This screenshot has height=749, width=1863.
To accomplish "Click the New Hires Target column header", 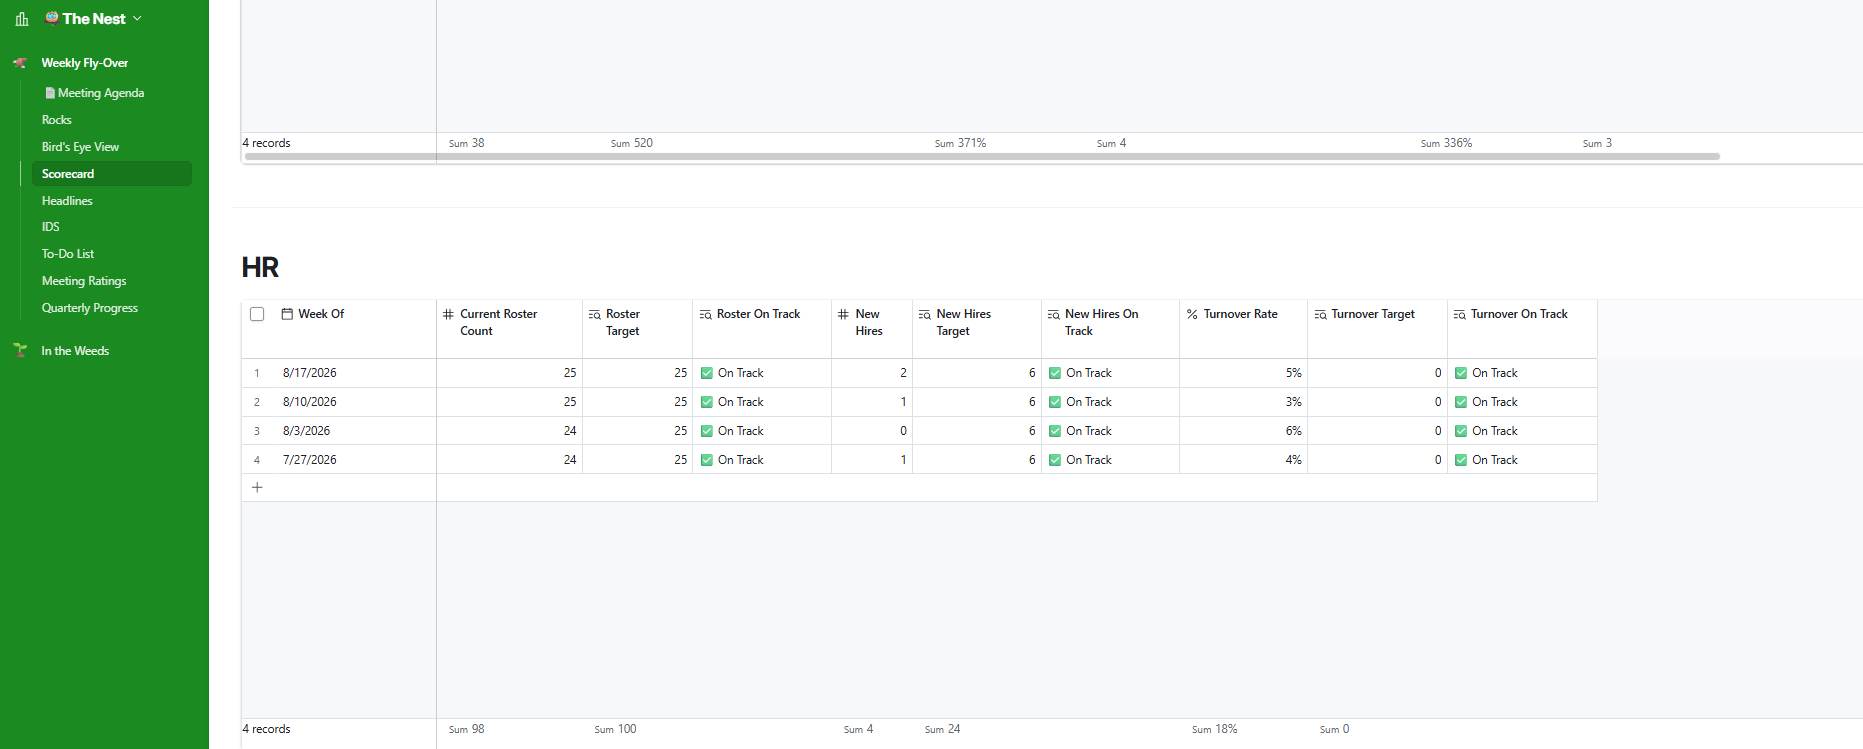I will 976,328.
